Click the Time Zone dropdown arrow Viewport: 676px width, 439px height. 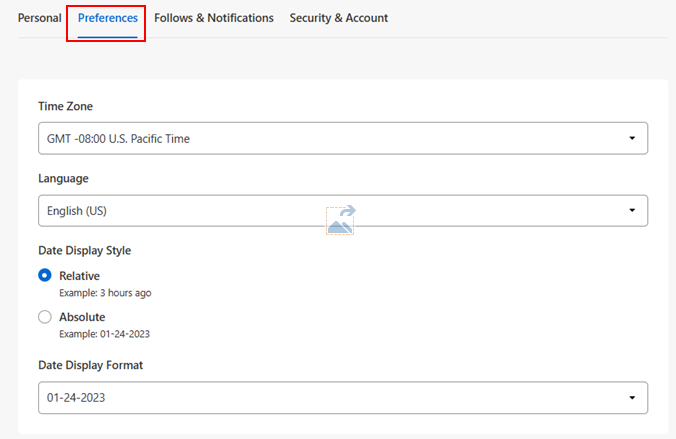pyautogui.click(x=632, y=138)
